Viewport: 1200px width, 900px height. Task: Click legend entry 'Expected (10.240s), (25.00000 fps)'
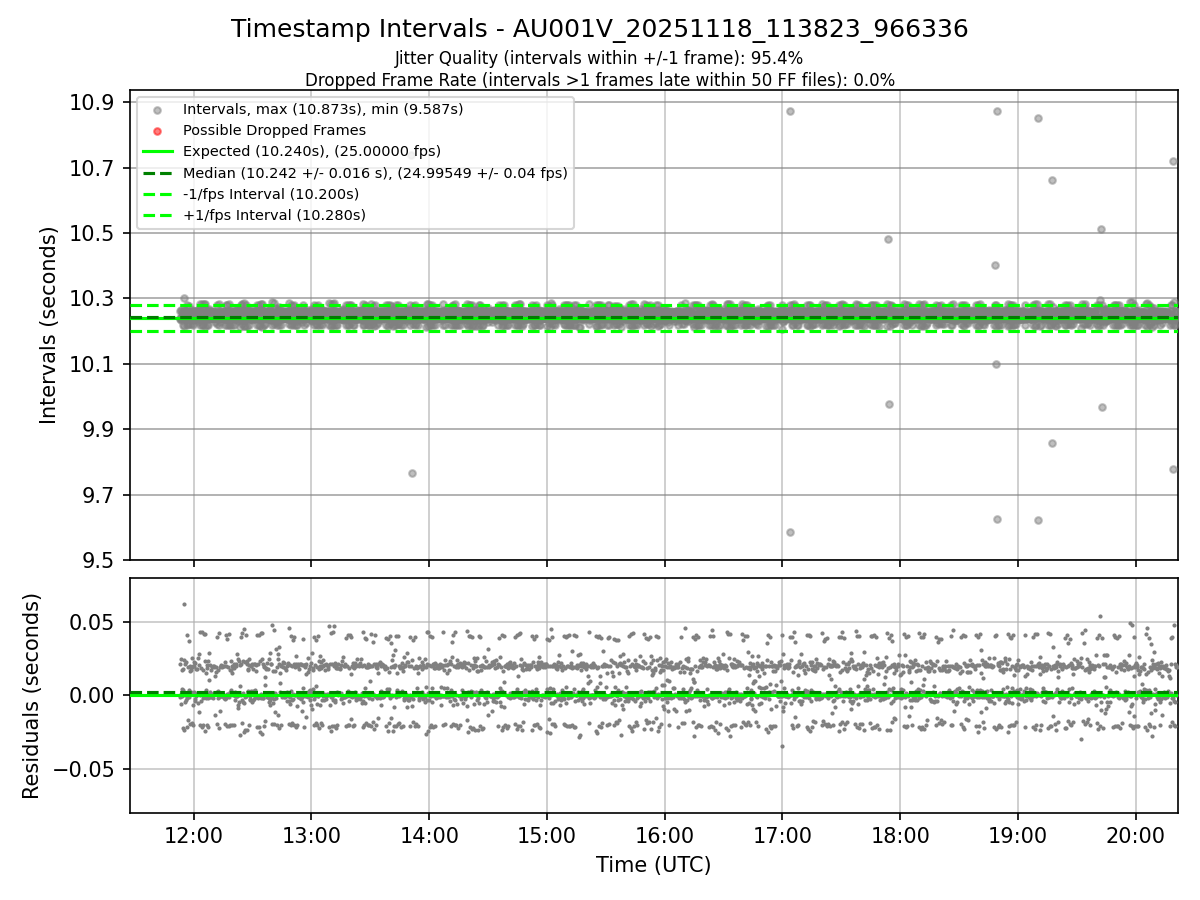click(x=312, y=151)
